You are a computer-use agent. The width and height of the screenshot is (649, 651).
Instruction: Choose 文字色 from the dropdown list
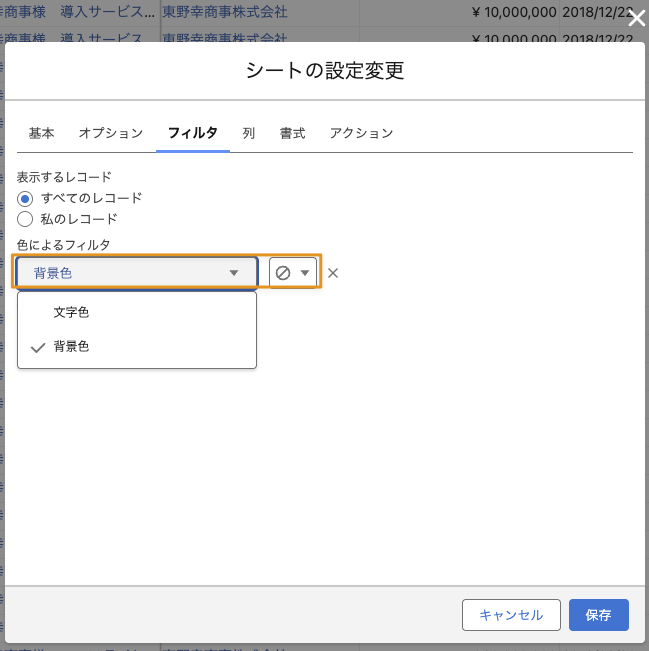point(71,312)
